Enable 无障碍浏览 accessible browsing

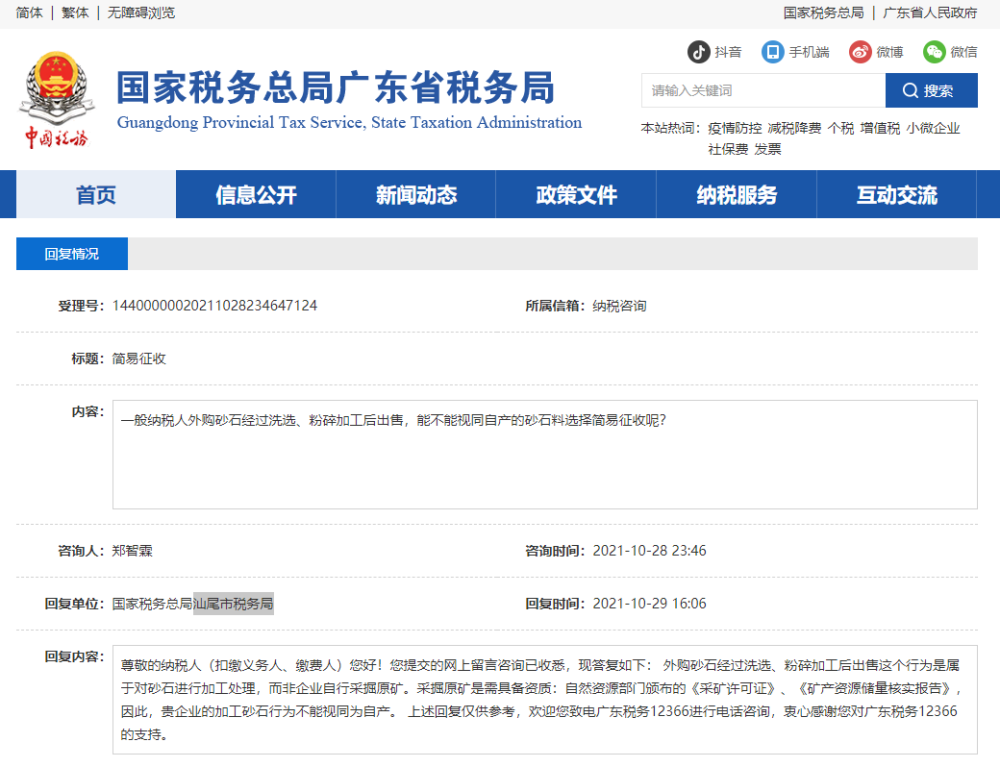[x=141, y=13]
